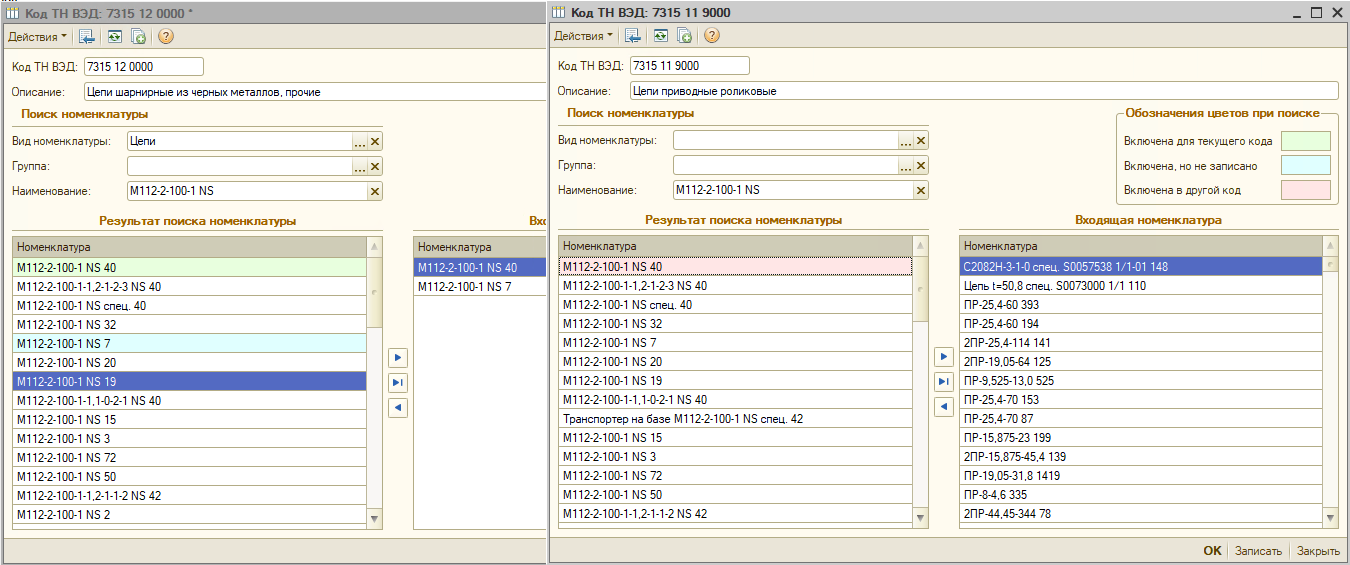
Task: Click the blue 'Включена, но не записано' swatch
Action: click(x=1306, y=165)
